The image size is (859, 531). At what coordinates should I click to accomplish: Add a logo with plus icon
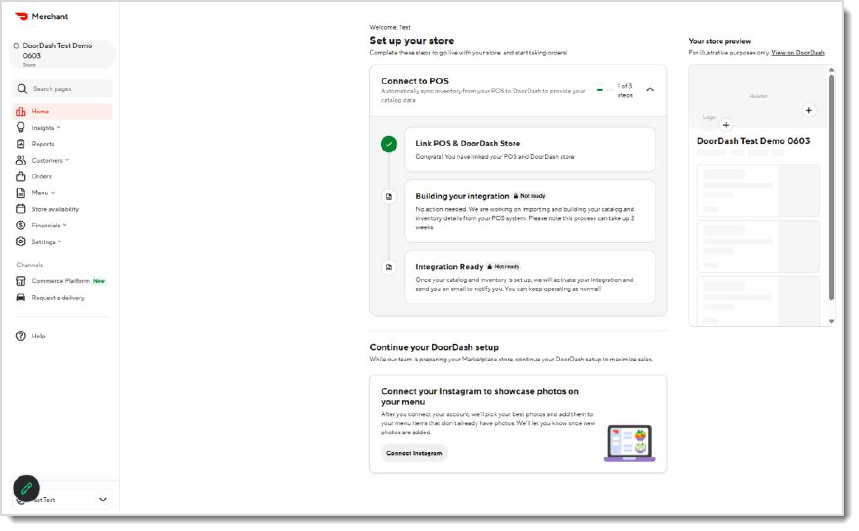pyautogui.click(x=726, y=125)
